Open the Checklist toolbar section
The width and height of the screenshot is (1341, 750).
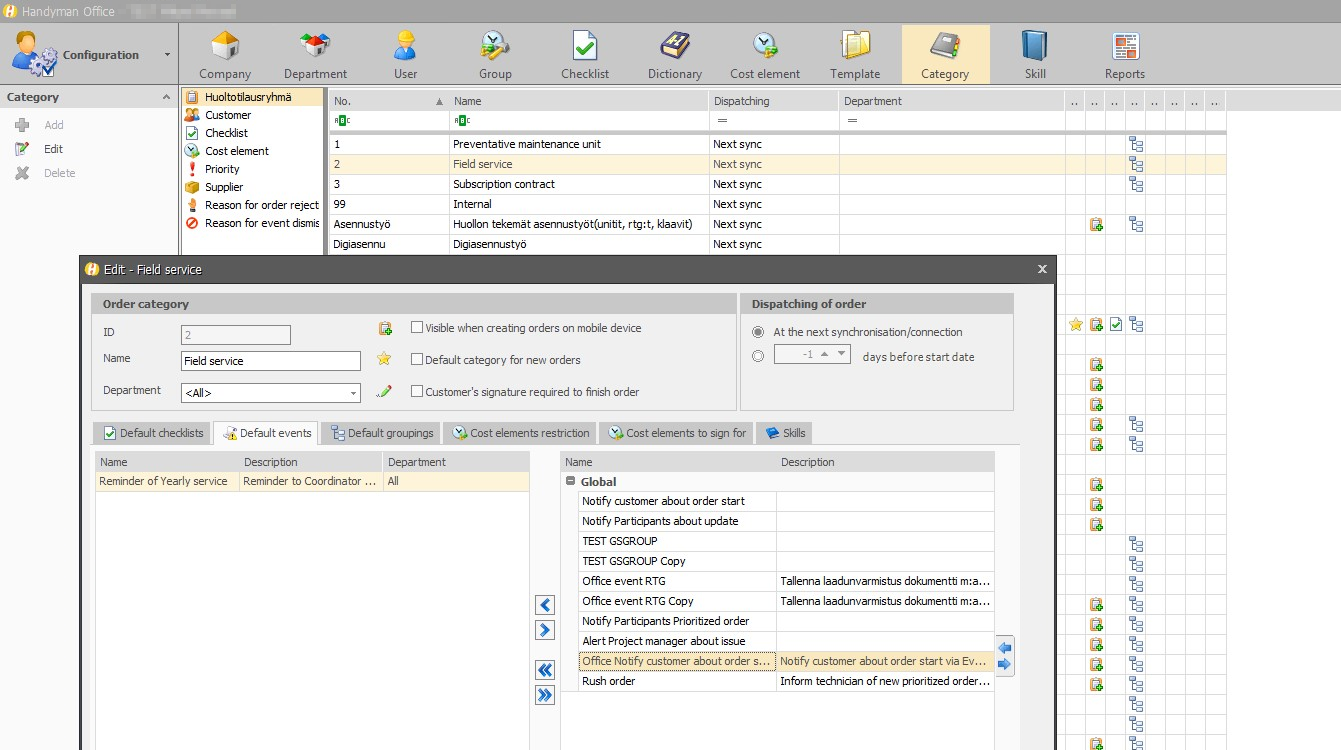(585, 55)
